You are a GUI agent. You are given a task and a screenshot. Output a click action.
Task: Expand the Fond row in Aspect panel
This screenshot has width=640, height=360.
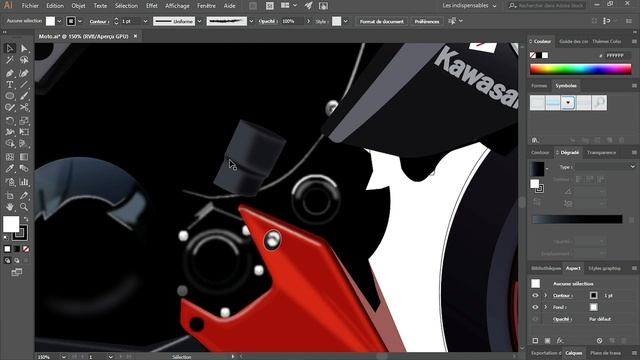point(545,307)
